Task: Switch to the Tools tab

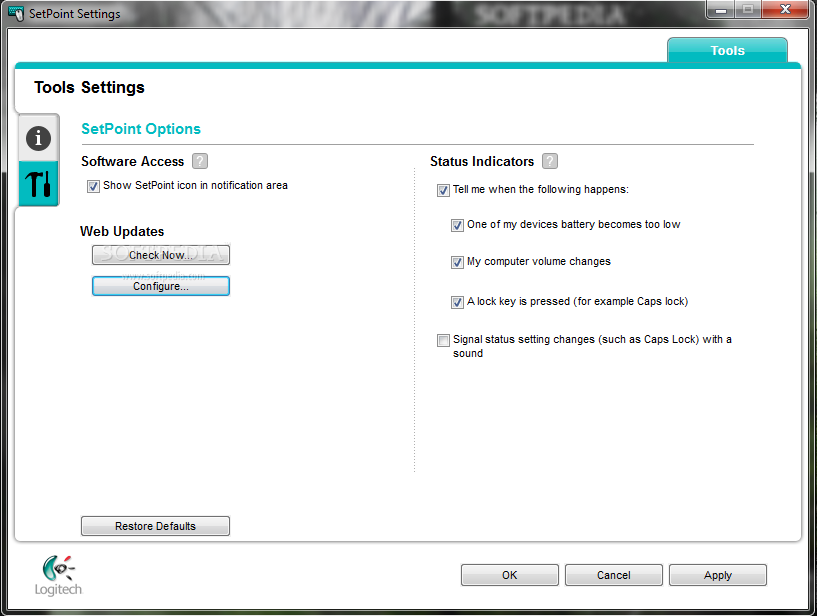Action: 727,51
